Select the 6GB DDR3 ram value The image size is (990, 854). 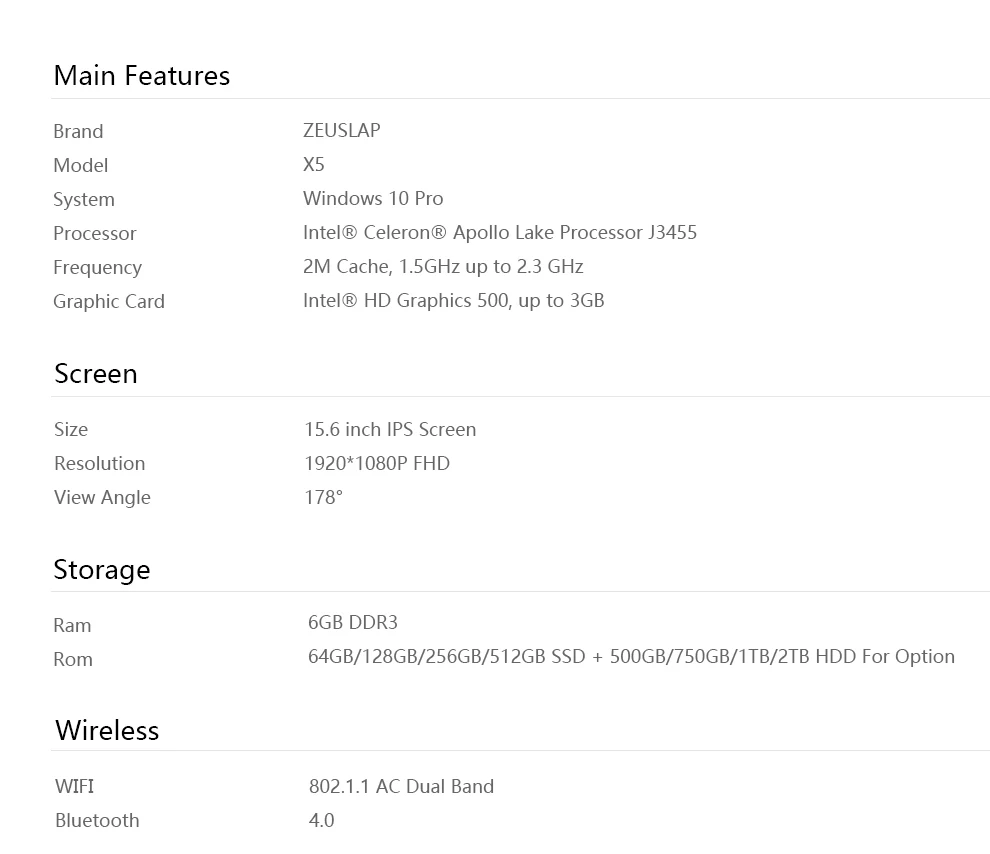pyautogui.click(x=353, y=623)
